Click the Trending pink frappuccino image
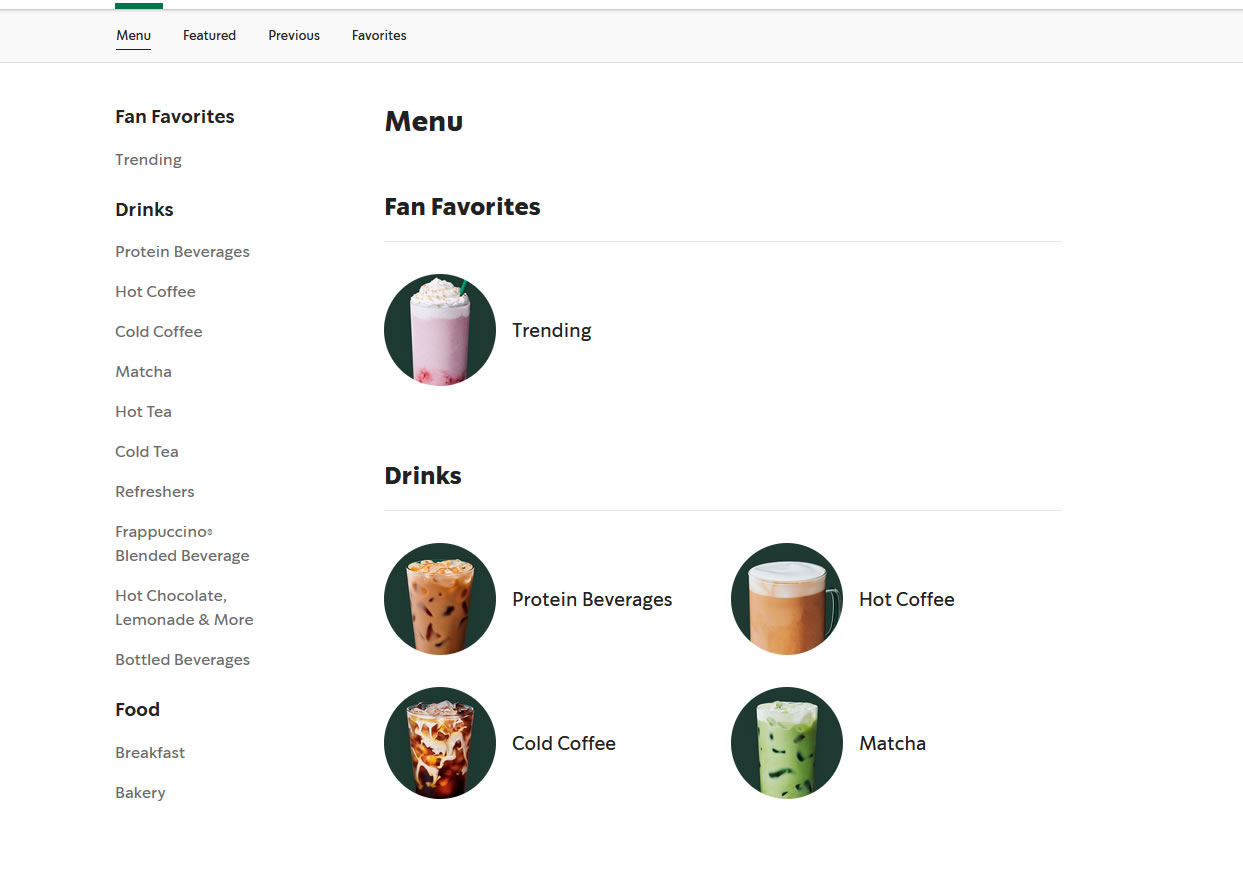Viewport: 1243px width, 880px height. (440, 330)
